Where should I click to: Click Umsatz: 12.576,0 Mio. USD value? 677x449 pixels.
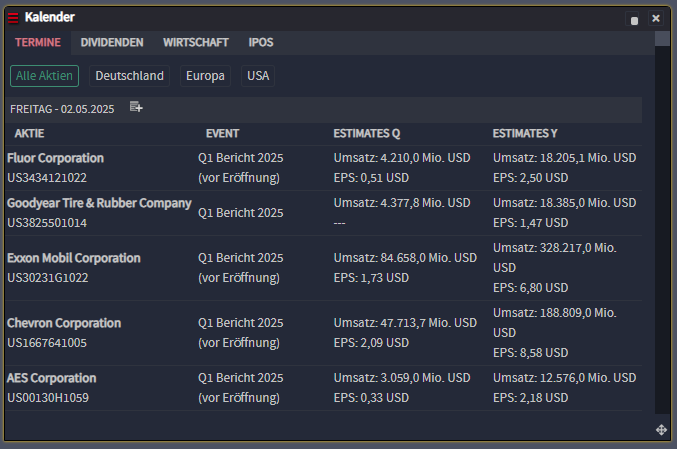565,378
